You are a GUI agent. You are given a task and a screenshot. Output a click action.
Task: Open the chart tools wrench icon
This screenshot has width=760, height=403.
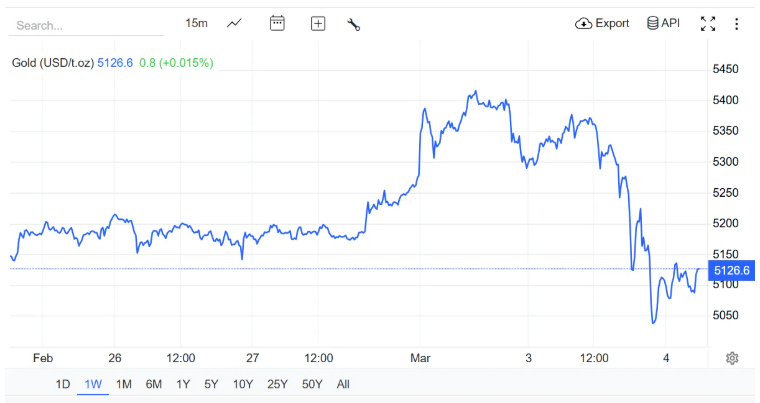[x=353, y=23]
